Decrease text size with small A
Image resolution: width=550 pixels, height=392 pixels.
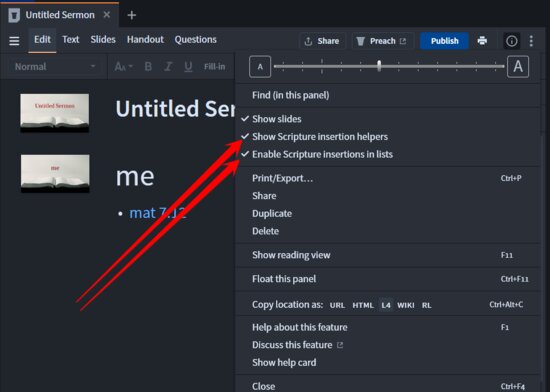(260, 67)
